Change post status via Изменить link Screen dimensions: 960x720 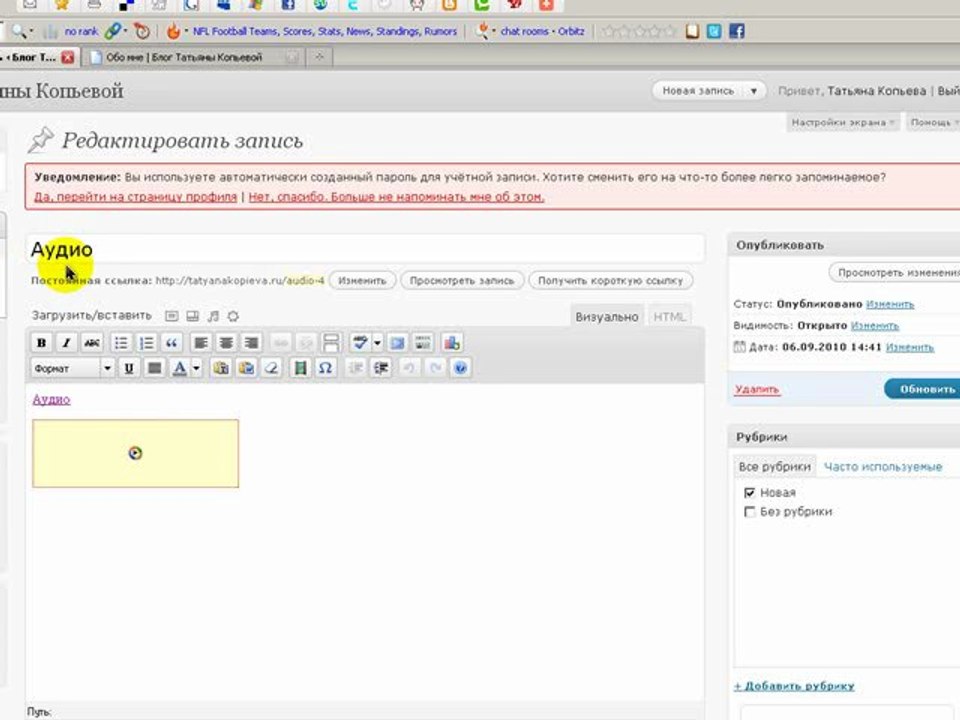(890, 304)
